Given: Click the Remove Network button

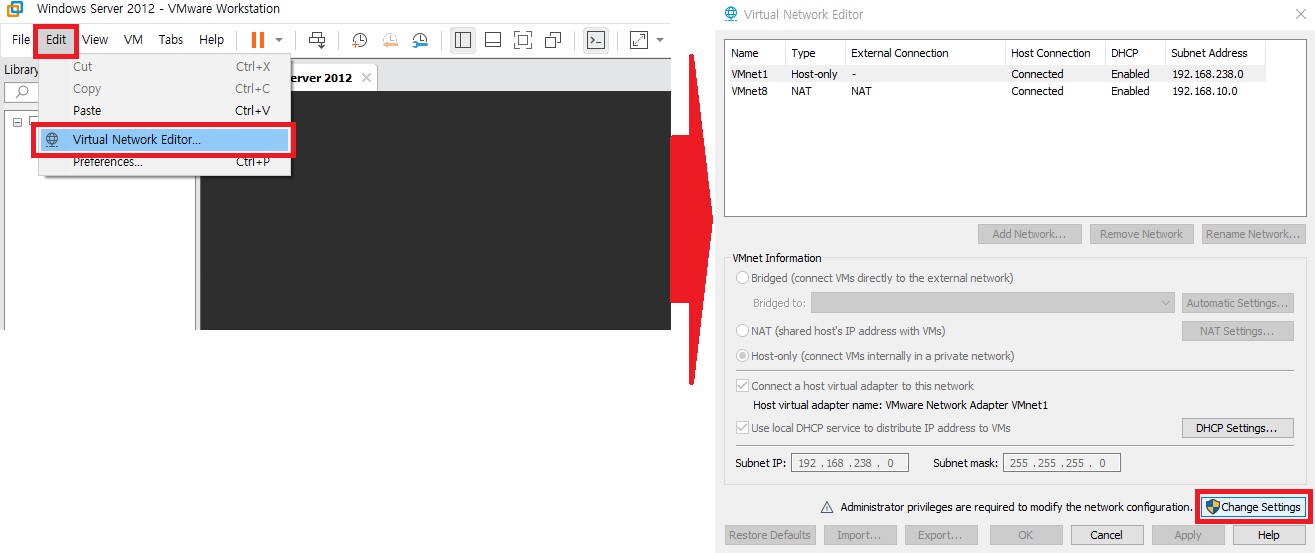Looking at the screenshot, I should tap(1141, 234).
